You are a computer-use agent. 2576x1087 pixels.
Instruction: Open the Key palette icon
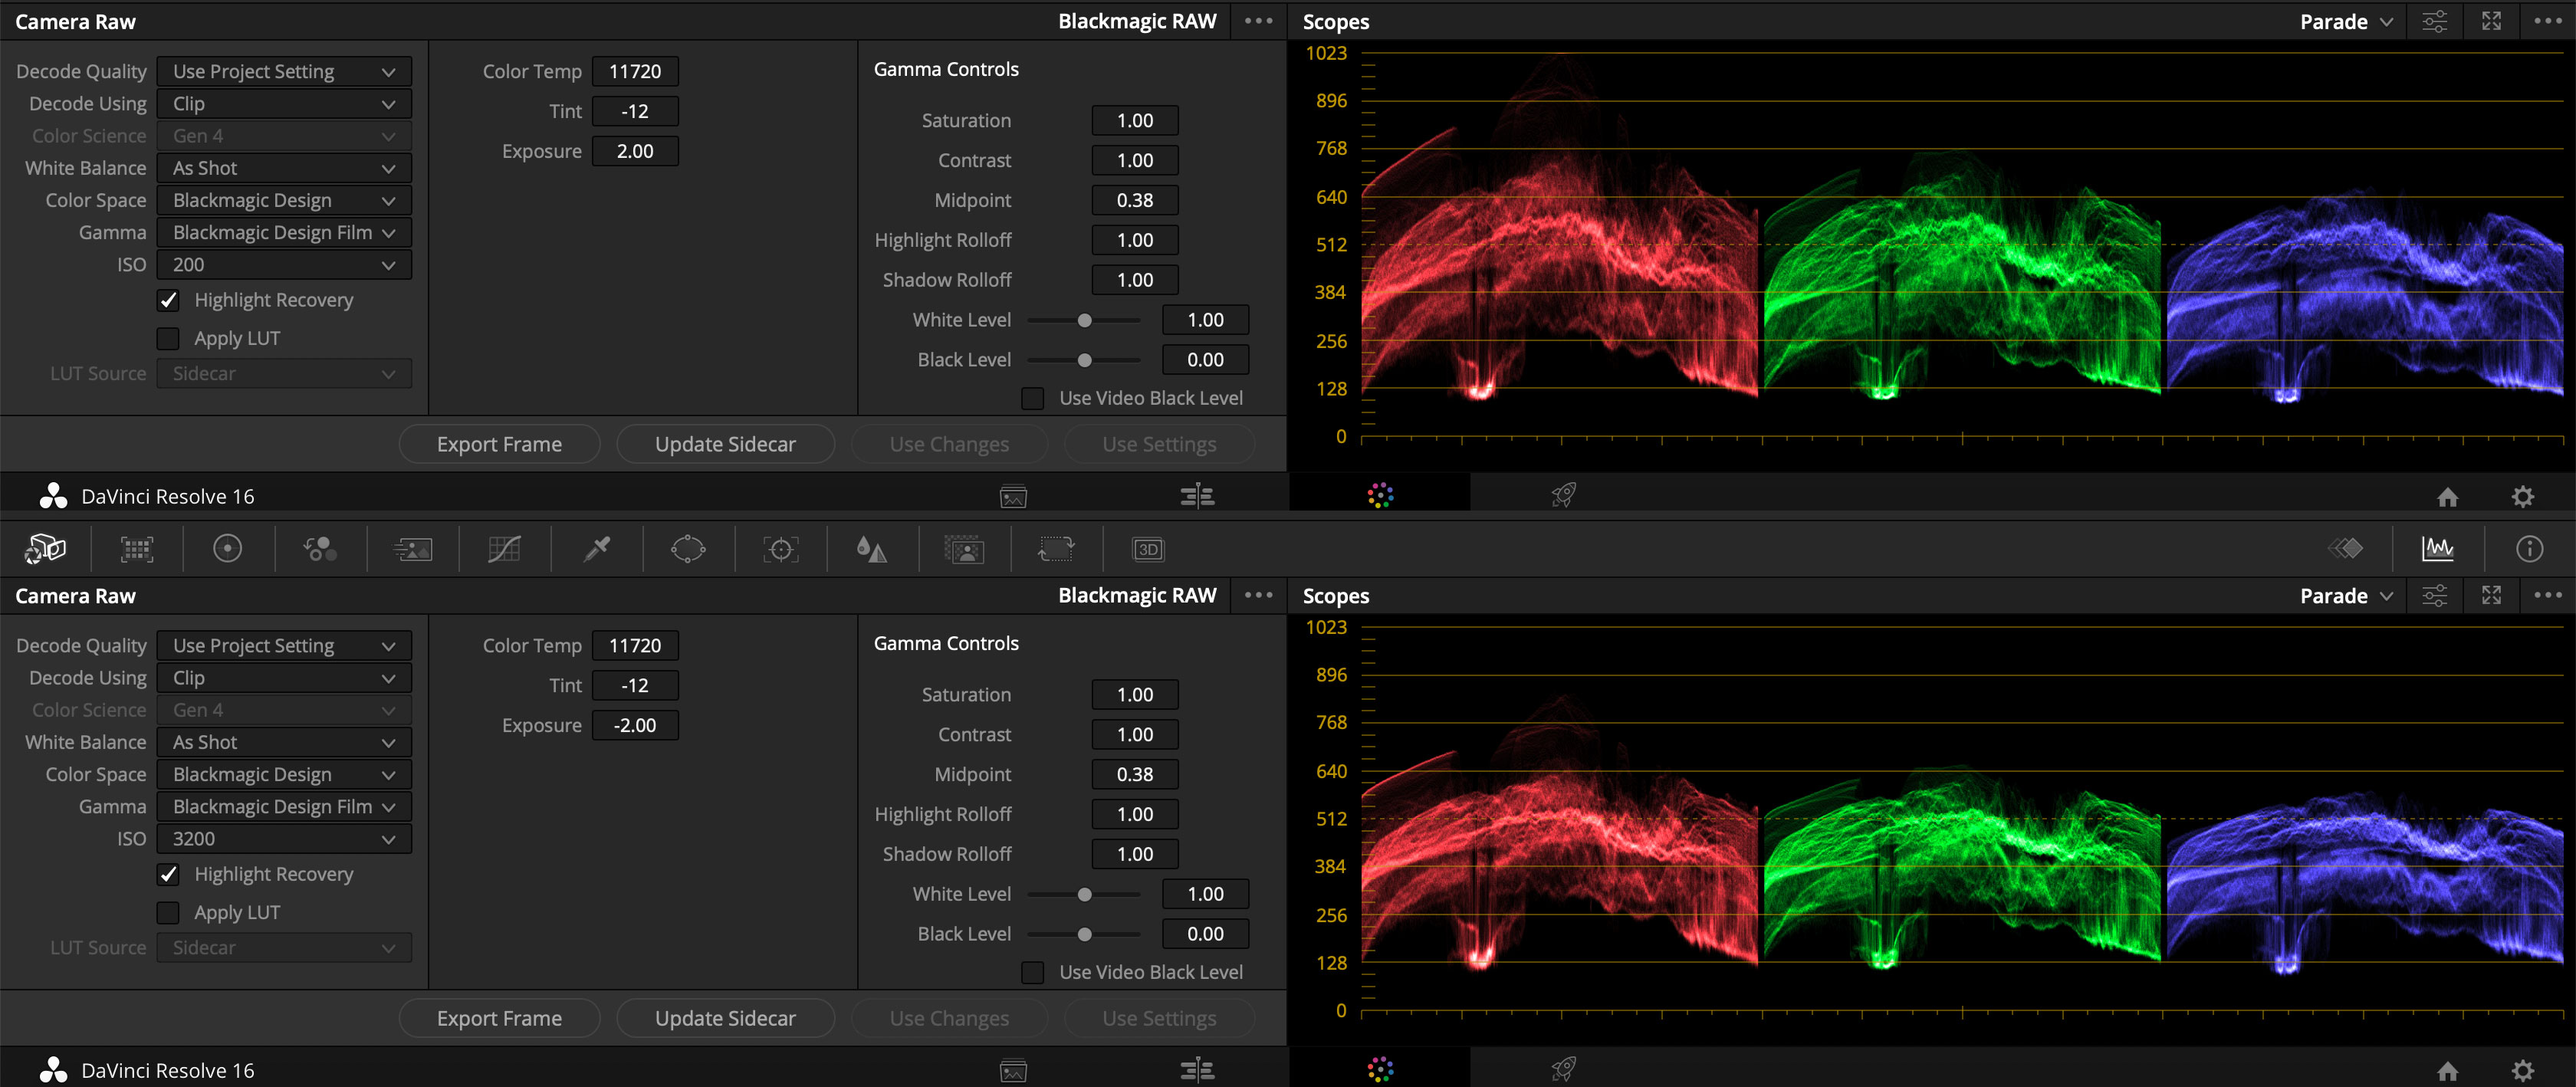(x=964, y=549)
